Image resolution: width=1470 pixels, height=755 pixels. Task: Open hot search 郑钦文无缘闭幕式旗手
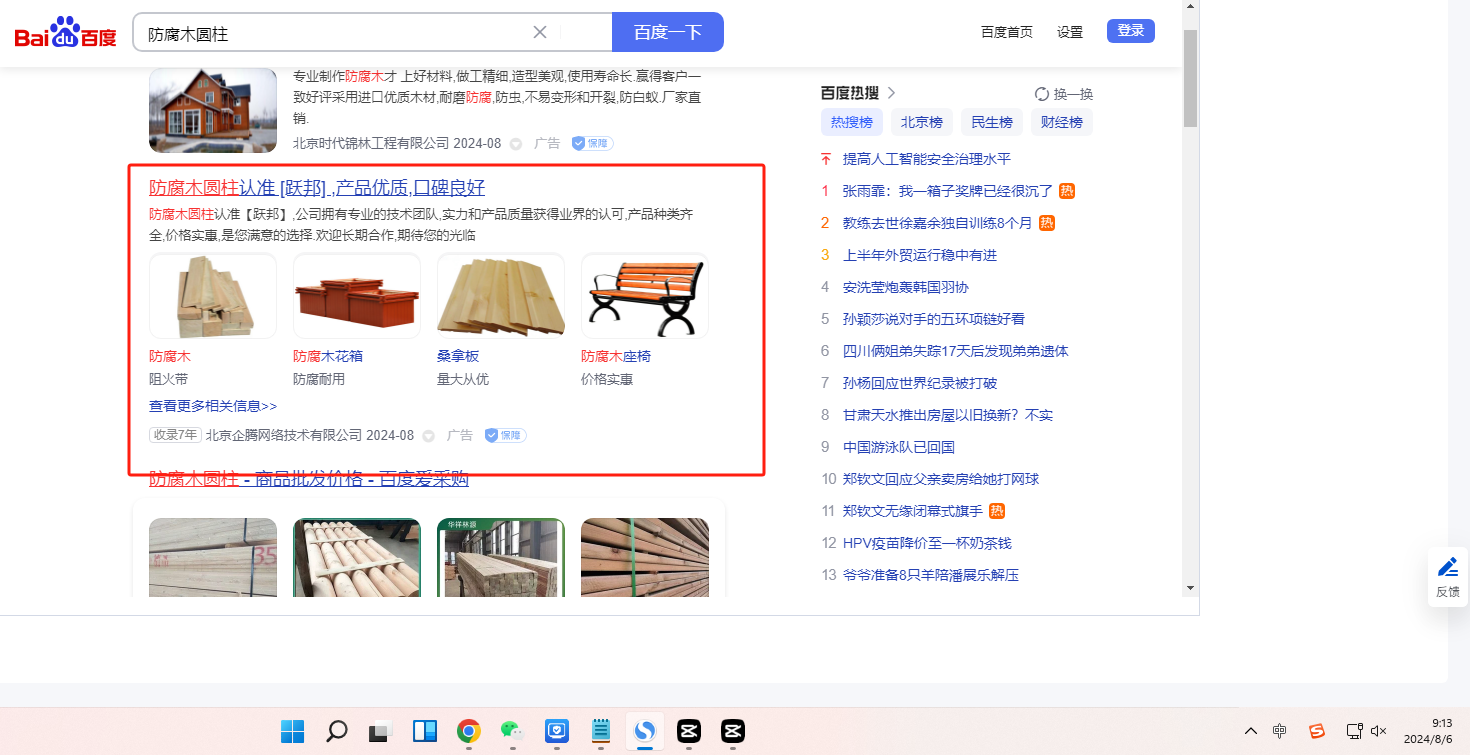[913, 511]
